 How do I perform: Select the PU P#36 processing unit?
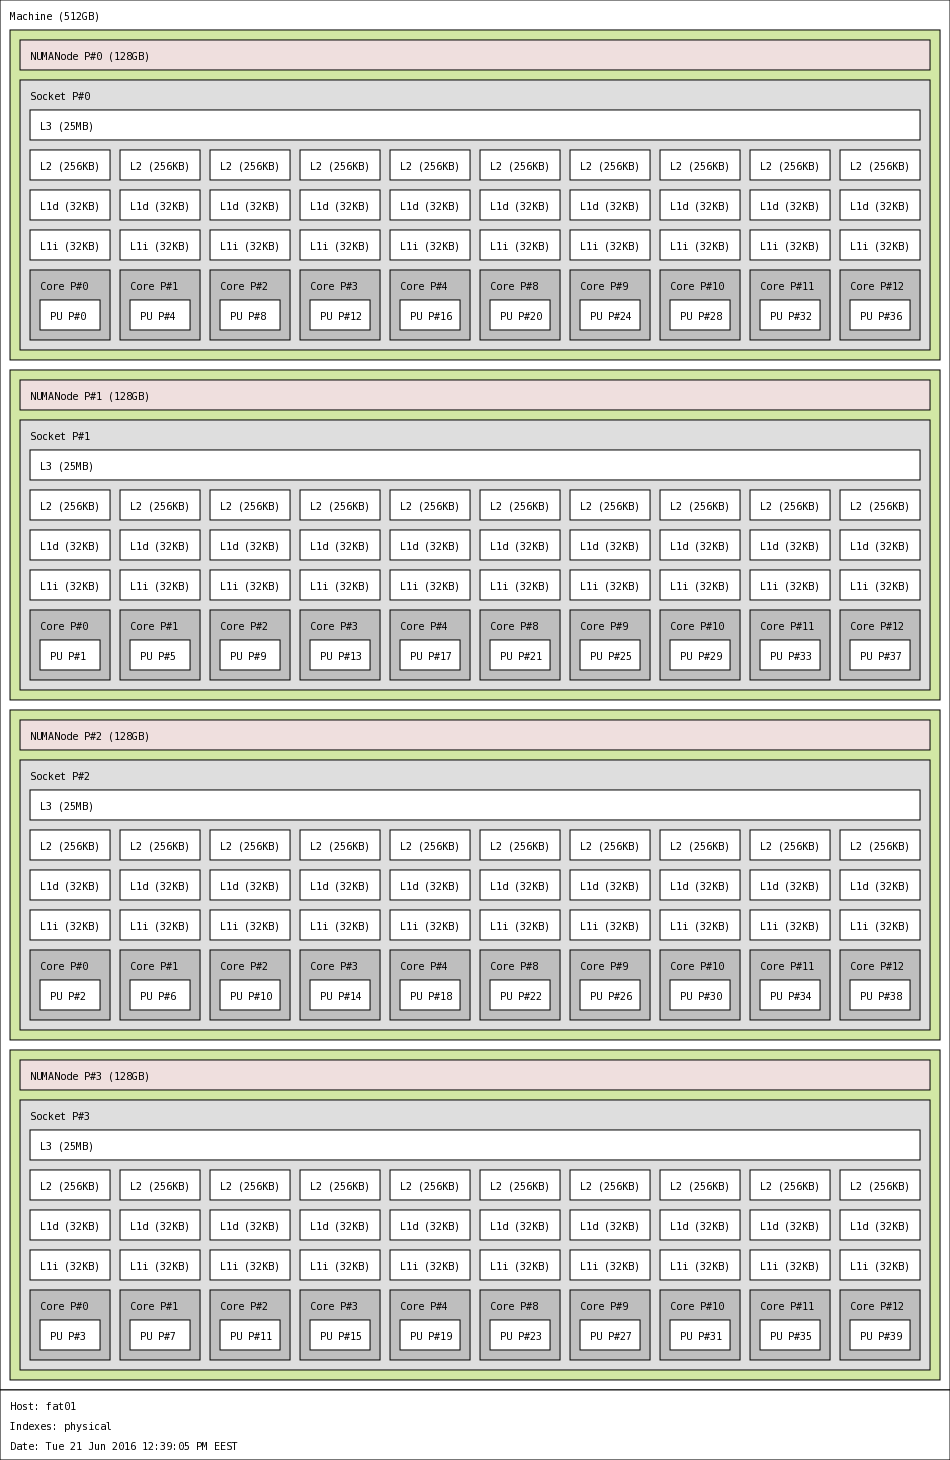click(x=879, y=315)
